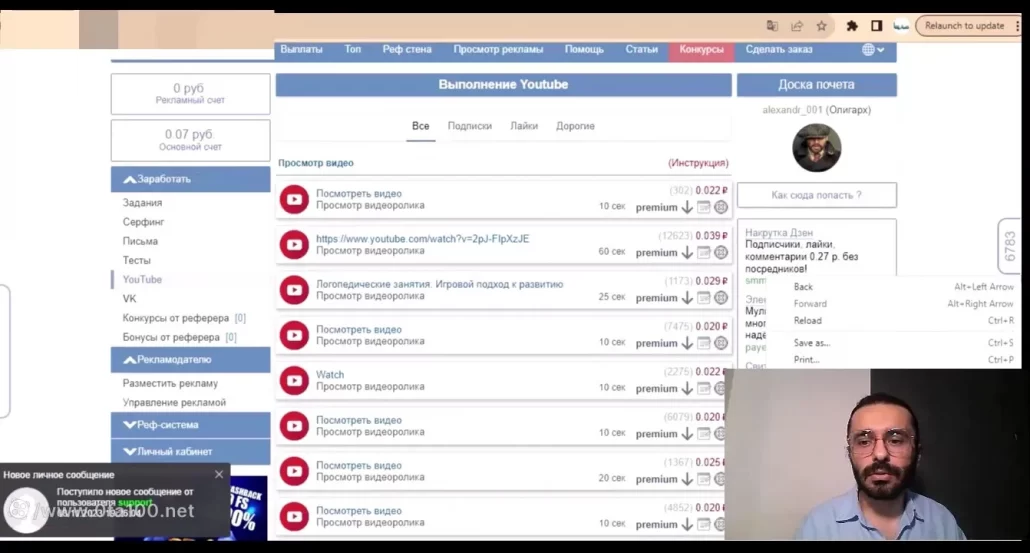The image size is (1030, 553).
Task: Open the globe language dropdown in navbar
Action: coord(873,49)
